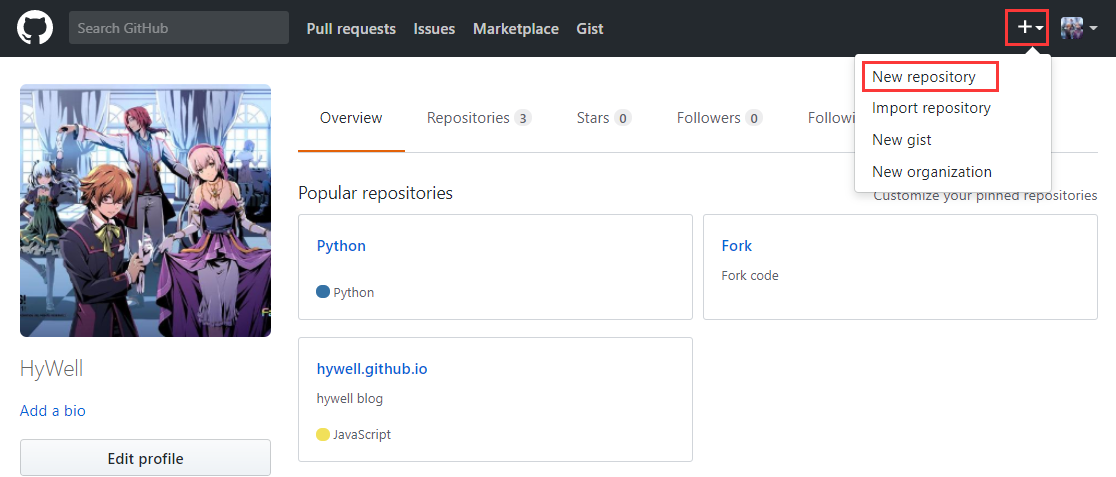Screen dimensions: 1116x477
Task: Open Pull requests in top navigation
Action: (351, 28)
